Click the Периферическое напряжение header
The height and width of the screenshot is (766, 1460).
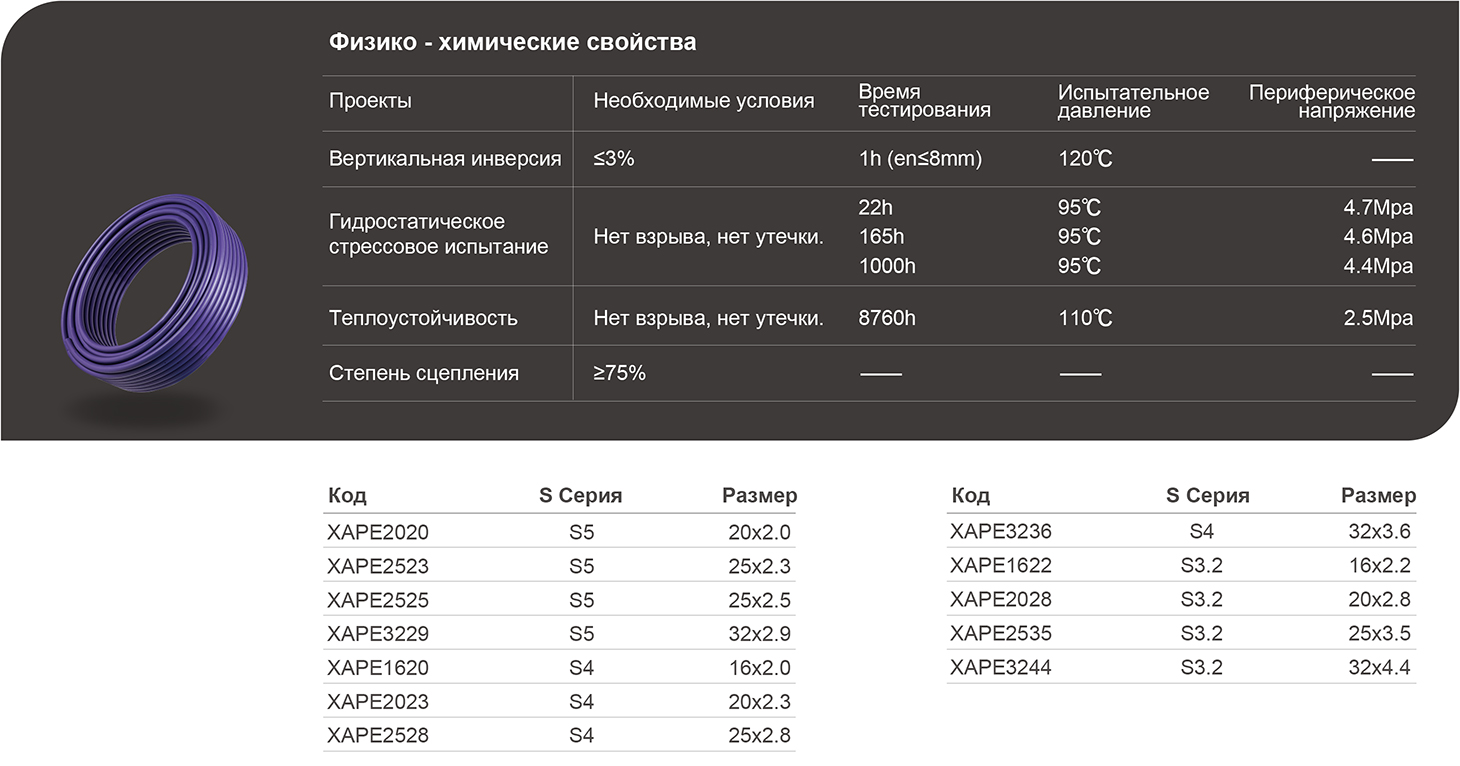point(1332,101)
